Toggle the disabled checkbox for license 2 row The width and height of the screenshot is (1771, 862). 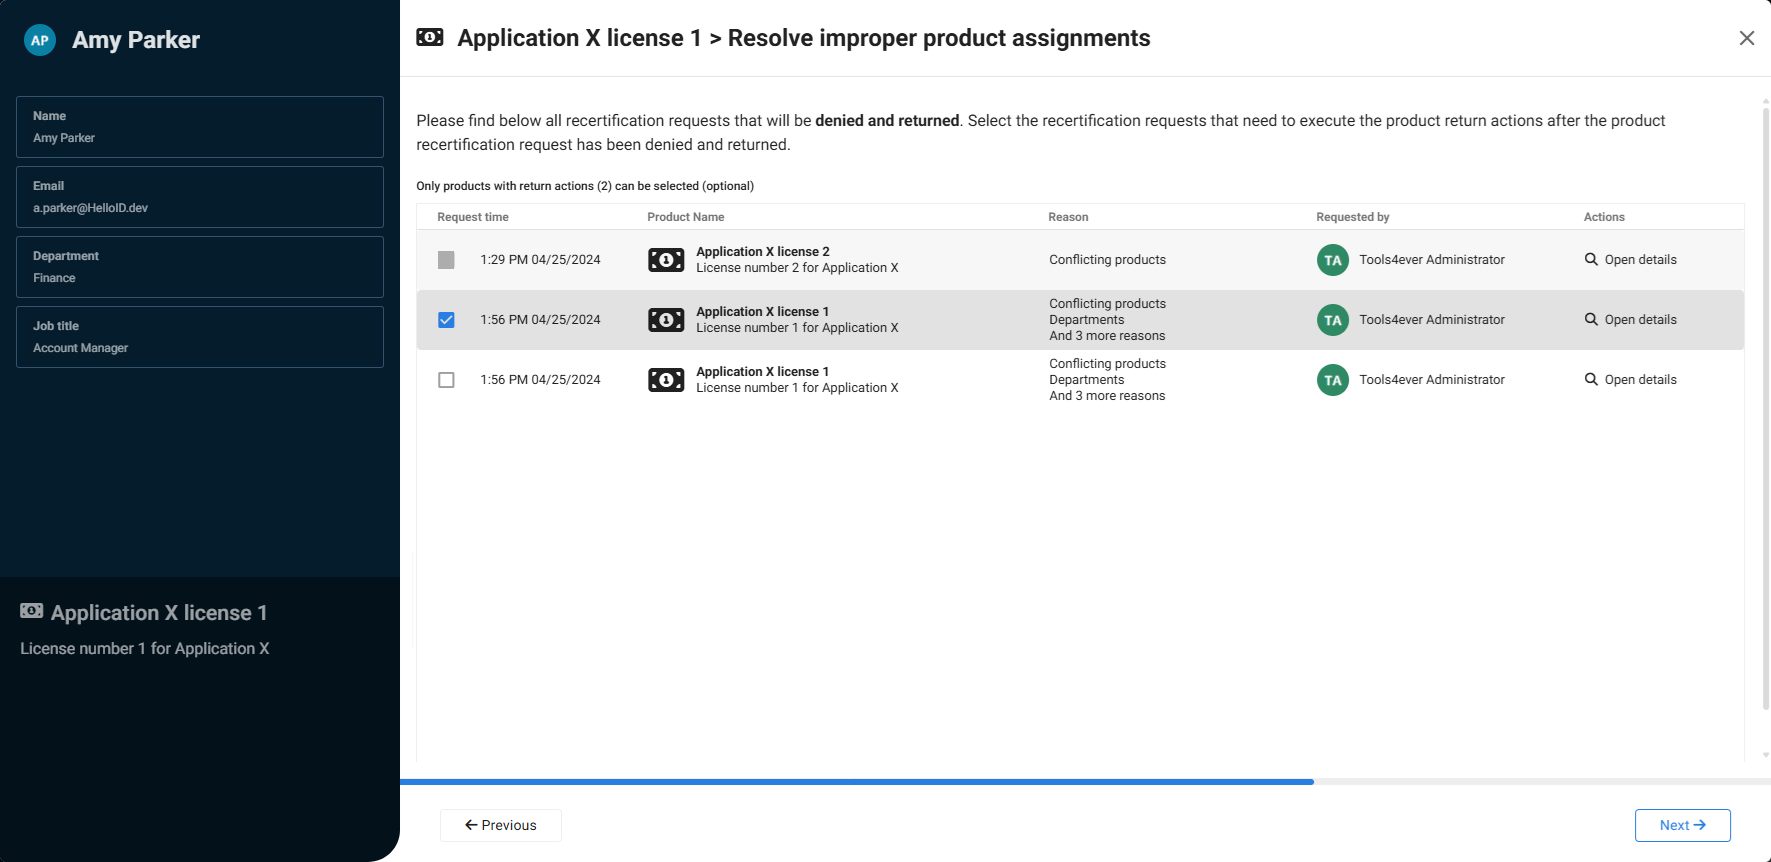point(446,260)
